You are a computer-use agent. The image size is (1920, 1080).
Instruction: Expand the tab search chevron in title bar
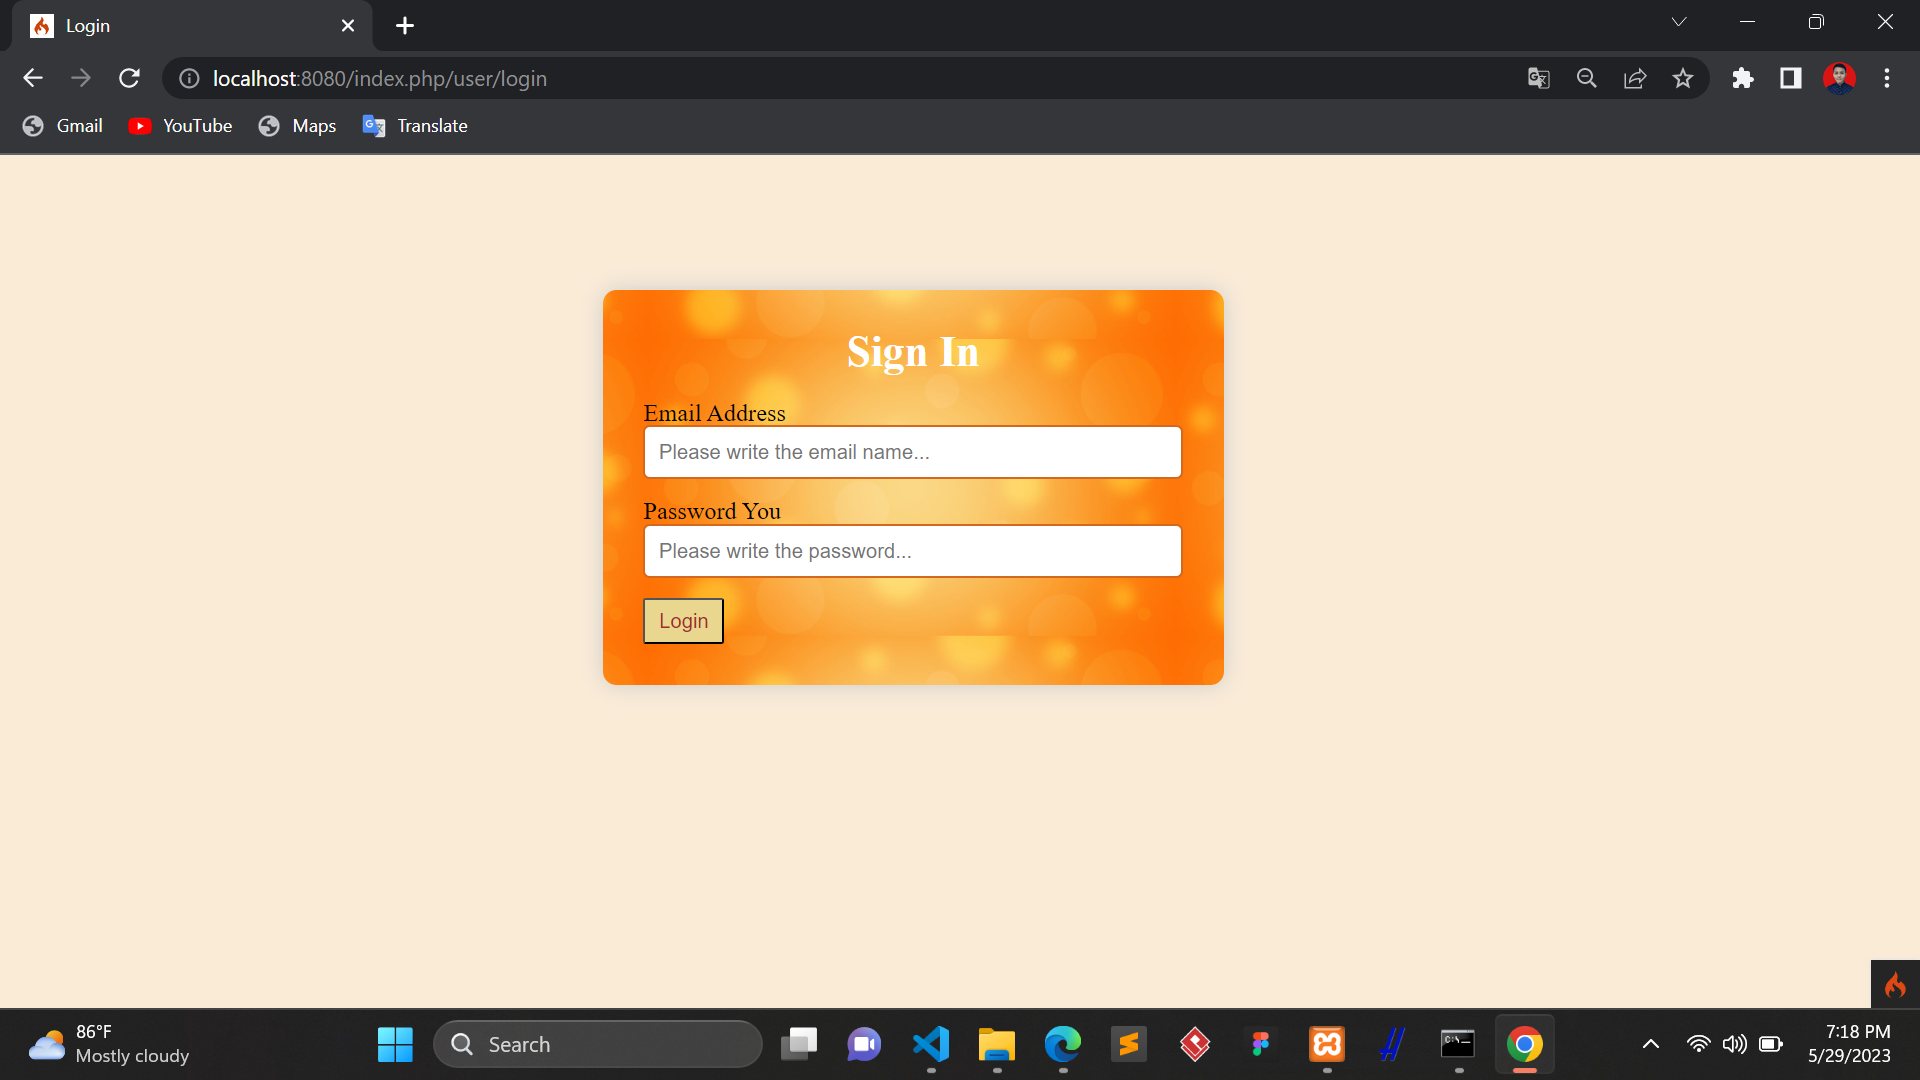coord(1679,21)
